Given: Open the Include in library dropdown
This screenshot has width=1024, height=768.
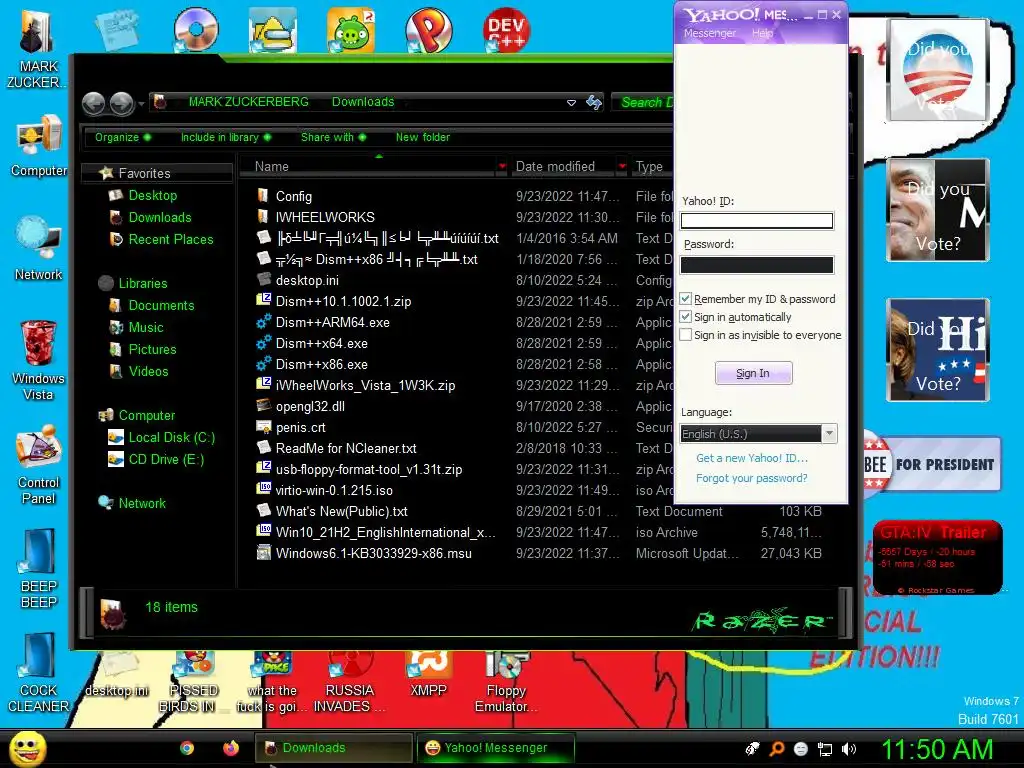Looking at the screenshot, I should (x=225, y=137).
